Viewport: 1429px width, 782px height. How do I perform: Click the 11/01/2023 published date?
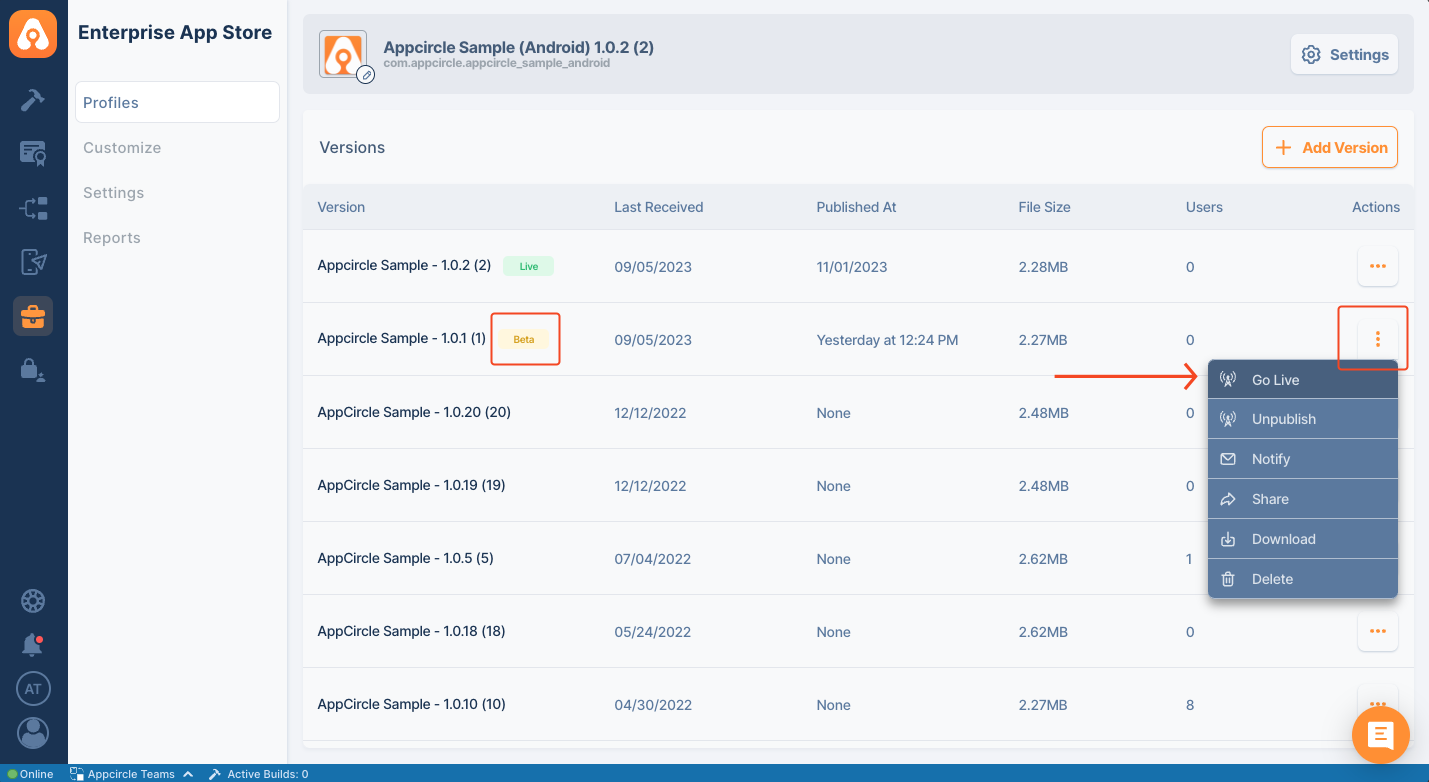852,267
